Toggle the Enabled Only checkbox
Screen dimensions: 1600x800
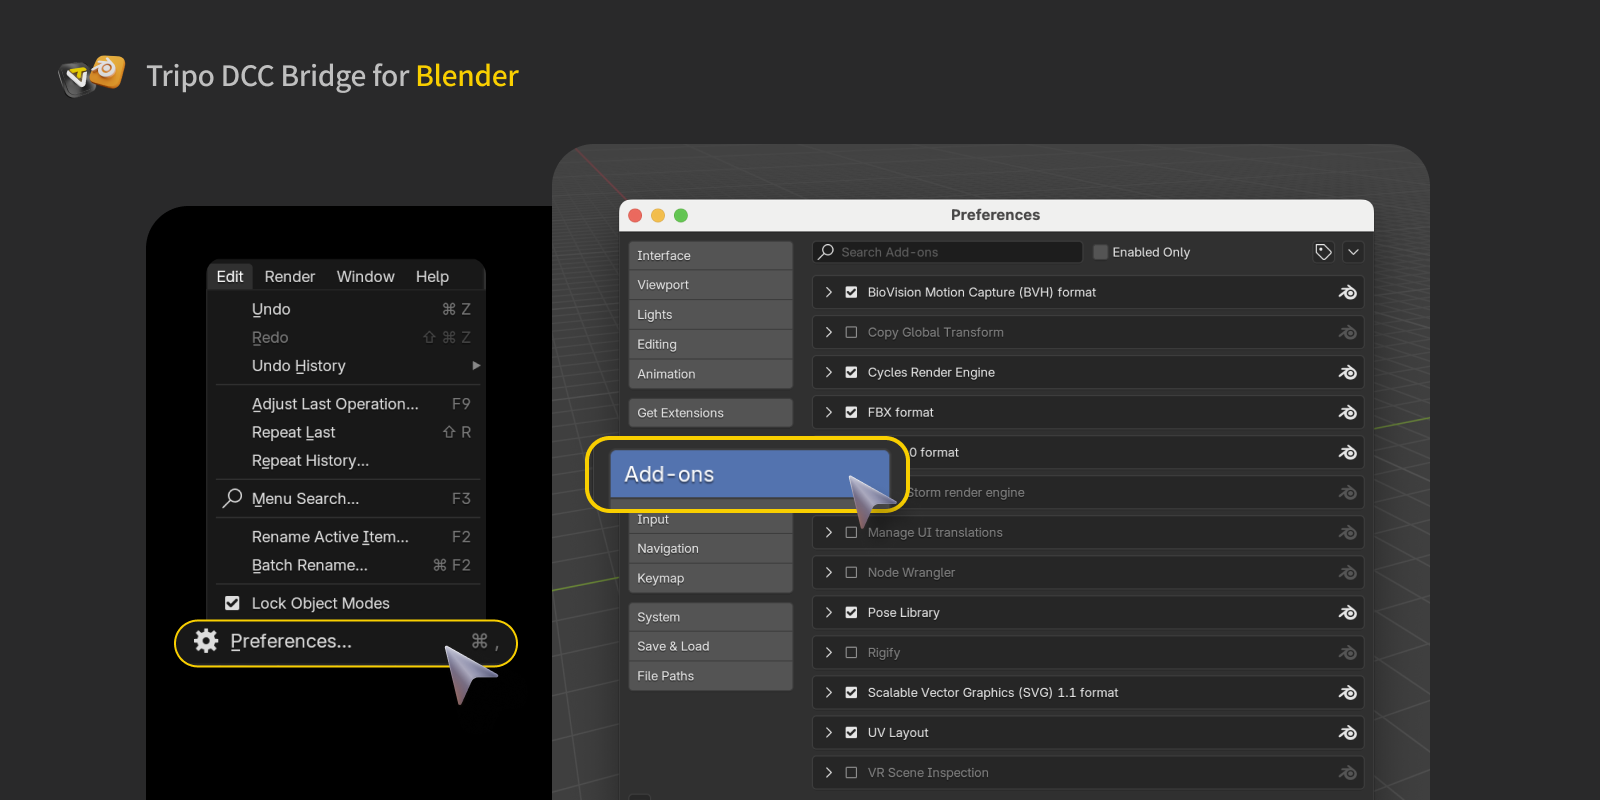[1100, 252]
